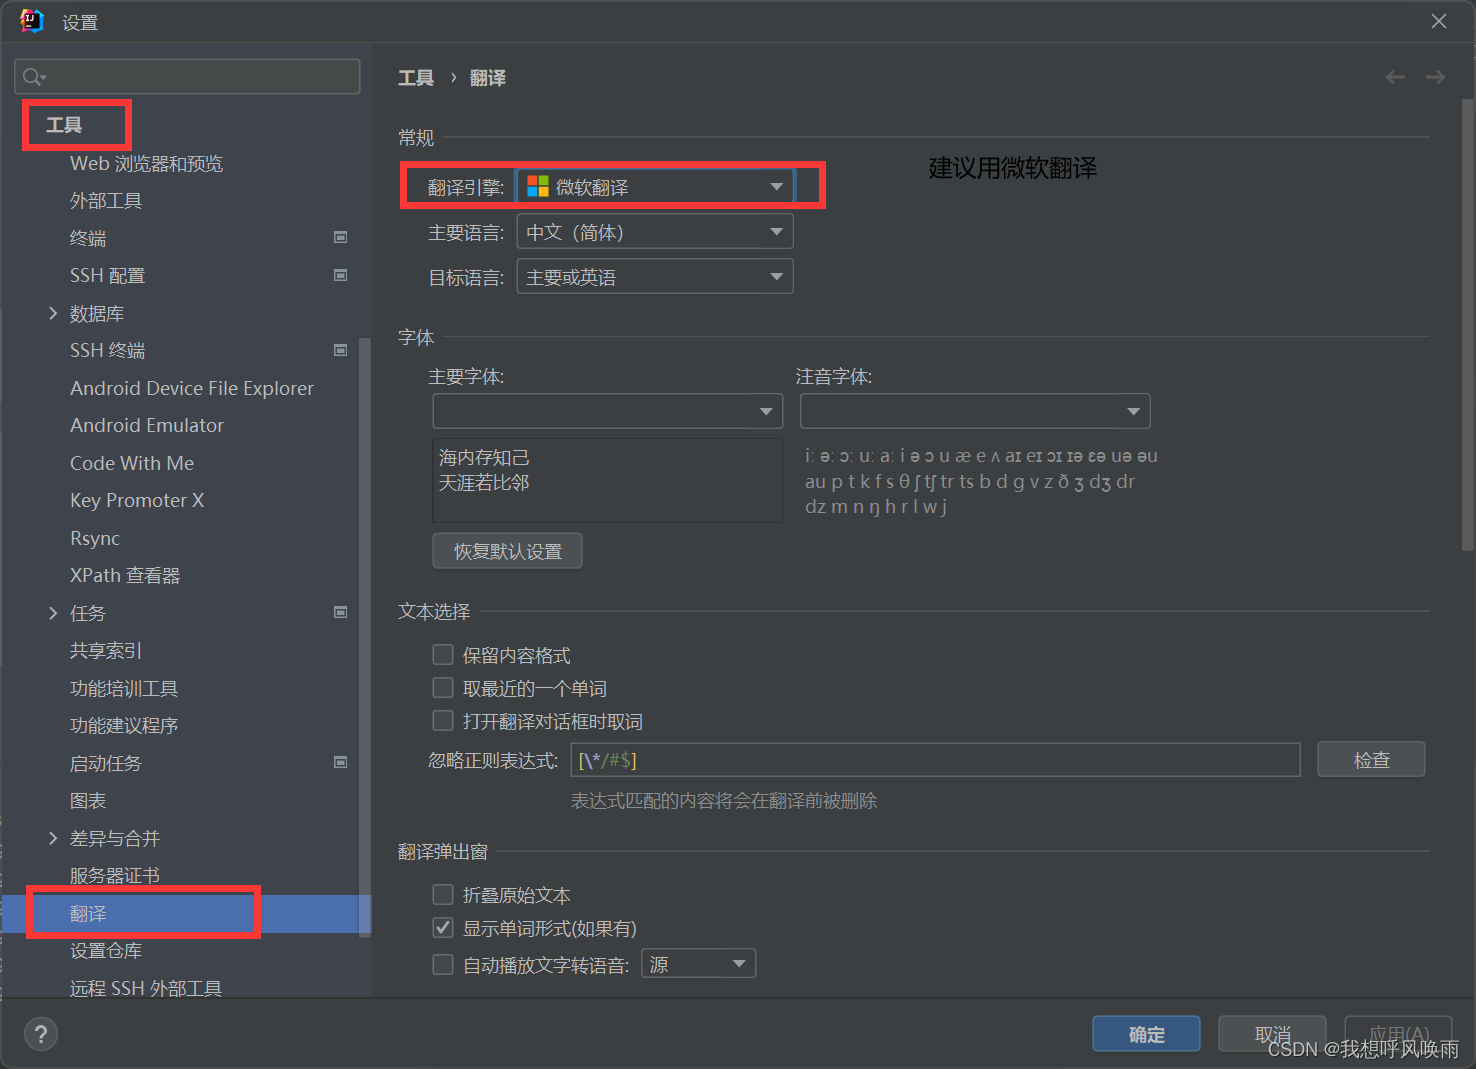The width and height of the screenshot is (1476, 1069).
Task: Enable 自动播放文字转语音 checkbox
Action: pyautogui.click(x=443, y=964)
